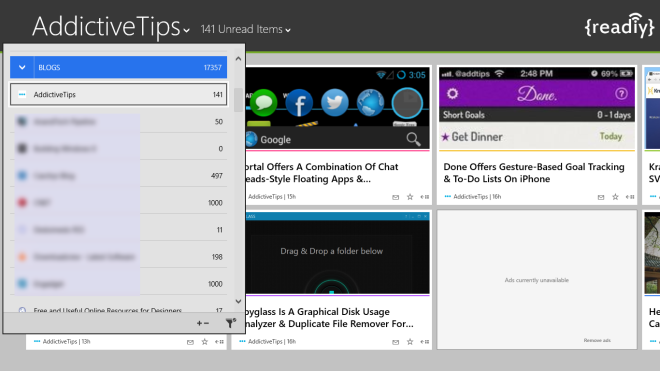Viewport: 660px width, 371px height.
Task: Select the blurred feed row showing 50 unread
Action: (x=118, y=122)
